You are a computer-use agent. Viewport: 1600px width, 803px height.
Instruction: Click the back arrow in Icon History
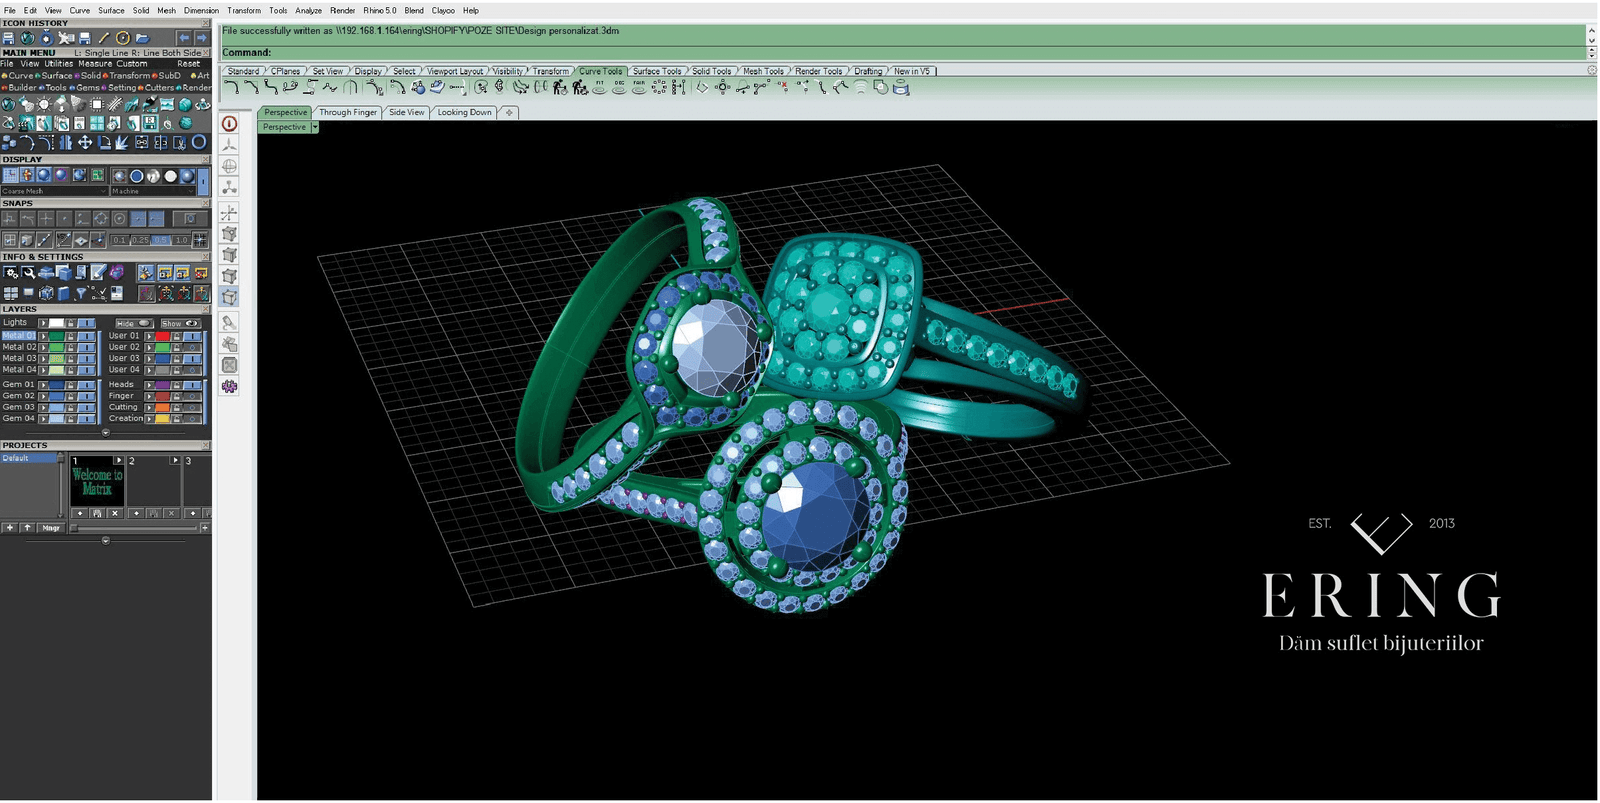(x=183, y=38)
